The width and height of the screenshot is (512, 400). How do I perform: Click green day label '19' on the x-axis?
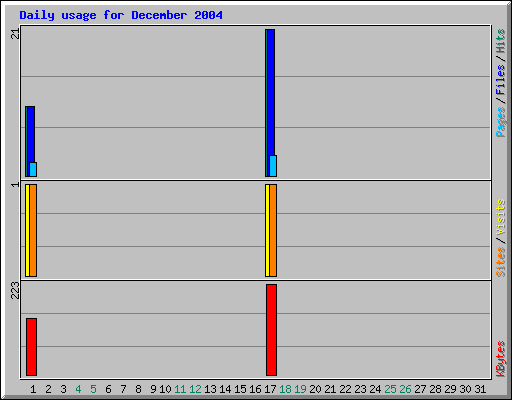point(300,389)
